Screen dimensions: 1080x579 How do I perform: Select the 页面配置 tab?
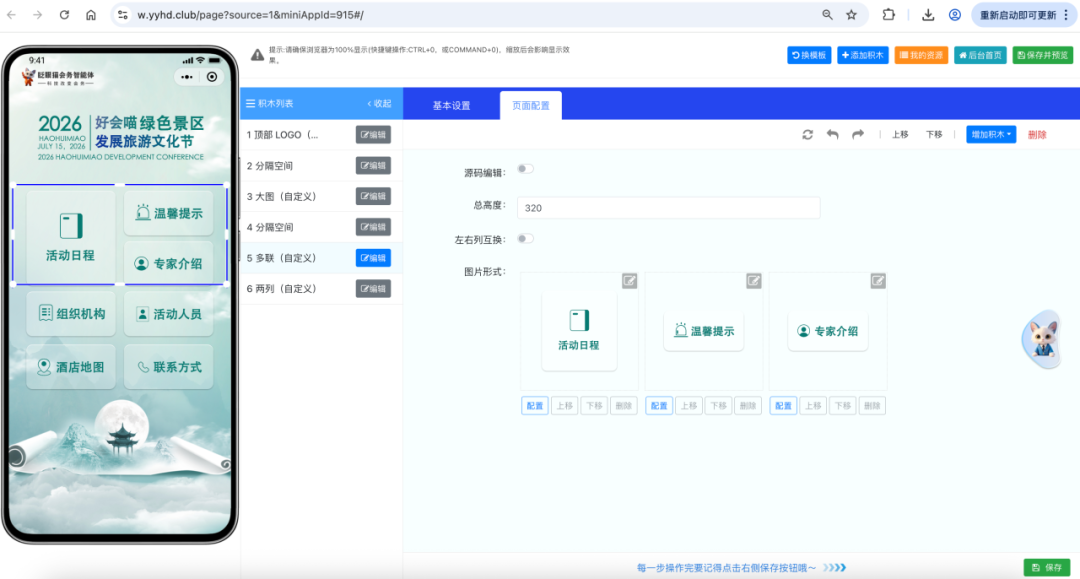(x=531, y=106)
